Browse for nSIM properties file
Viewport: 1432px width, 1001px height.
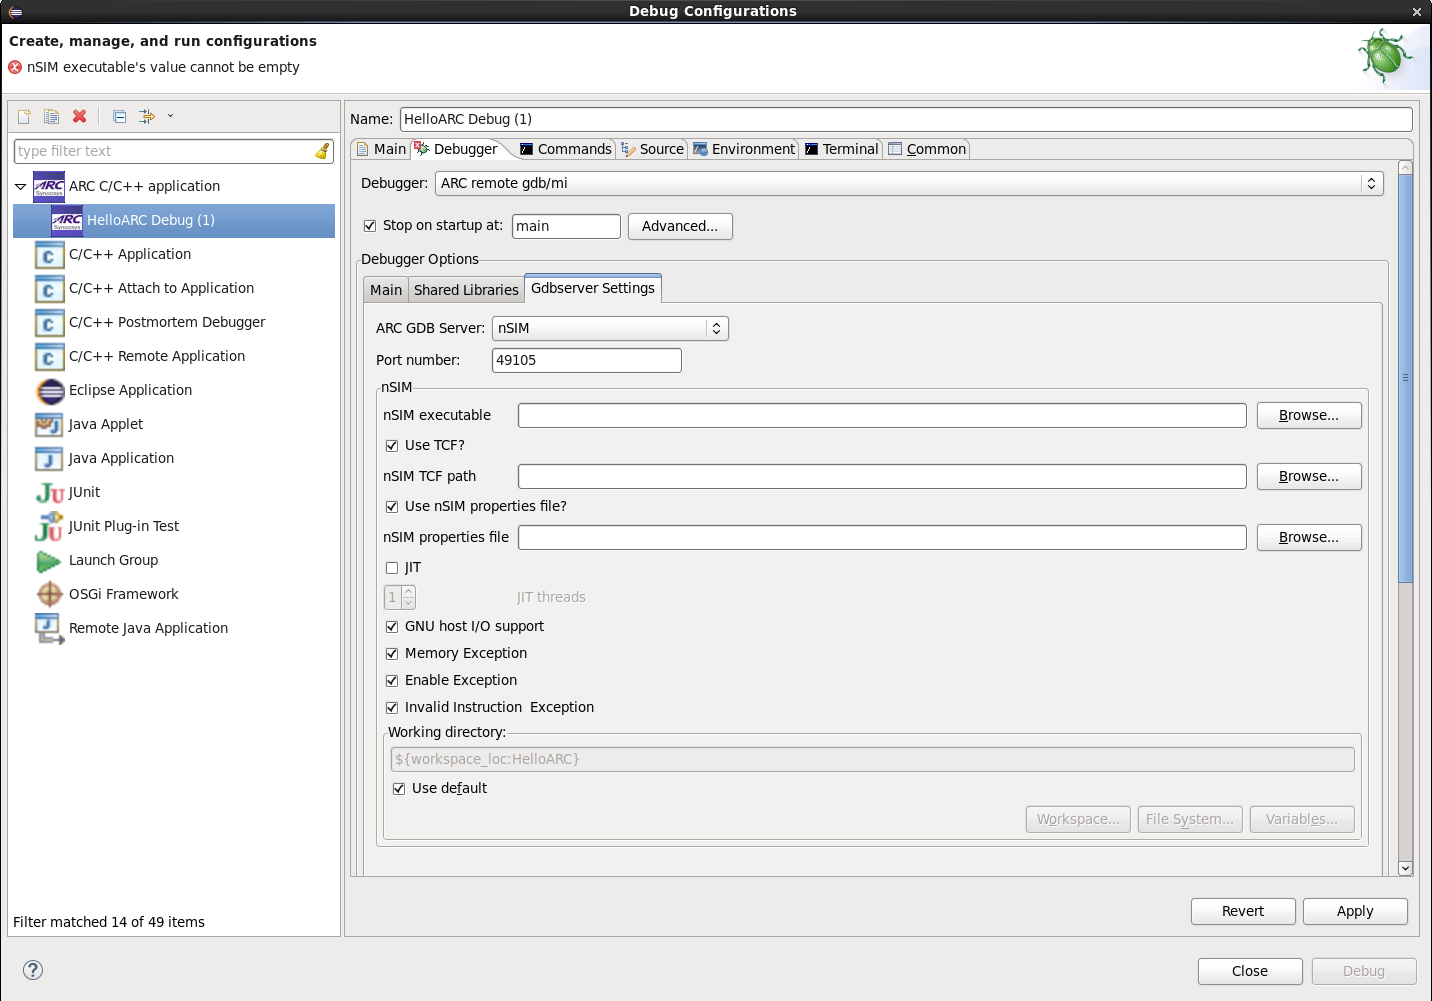point(1309,538)
